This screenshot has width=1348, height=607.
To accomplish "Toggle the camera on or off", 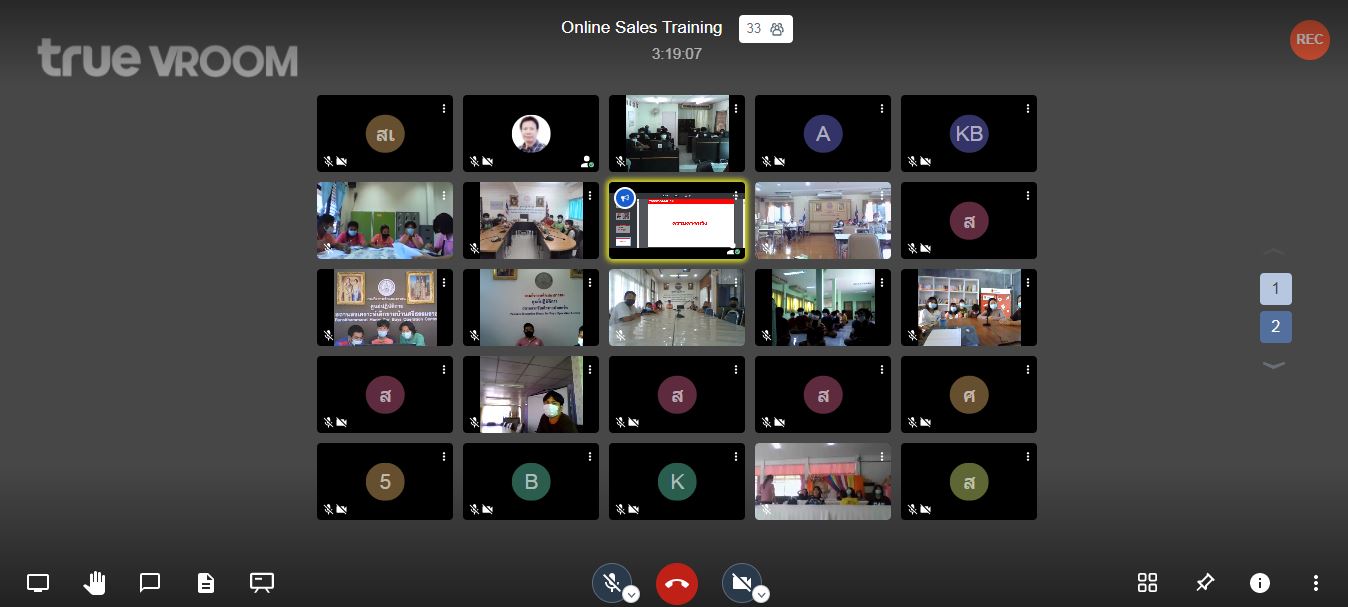I will click(x=741, y=582).
